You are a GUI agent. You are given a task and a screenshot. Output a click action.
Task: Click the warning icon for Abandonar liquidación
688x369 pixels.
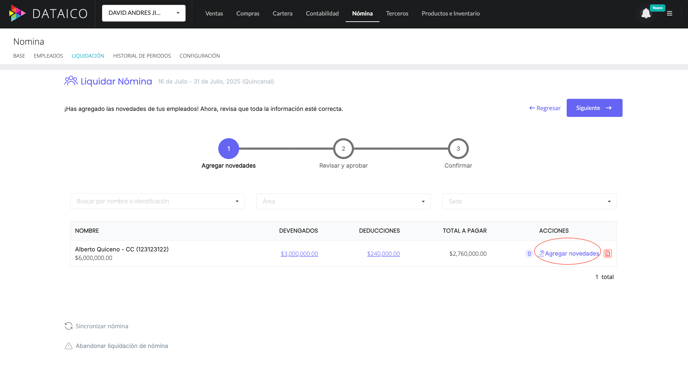(68, 346)
